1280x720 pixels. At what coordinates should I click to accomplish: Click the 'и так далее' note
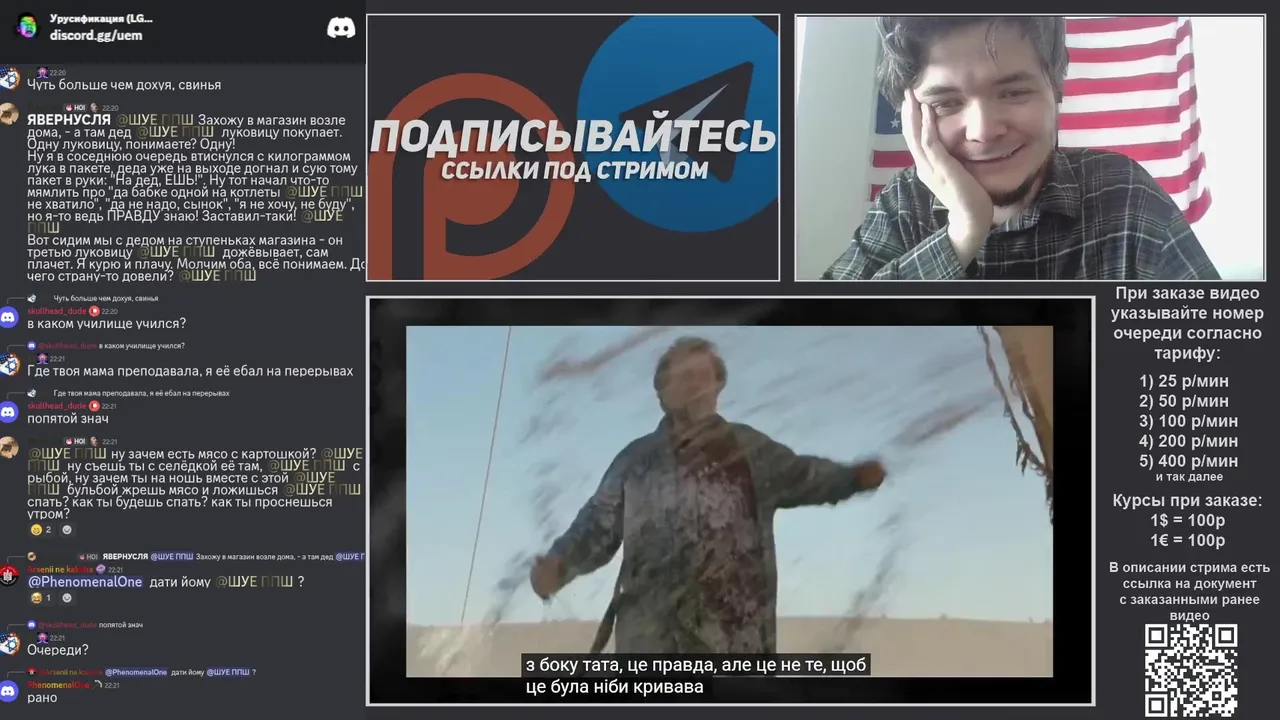[x=1189, y=477]
